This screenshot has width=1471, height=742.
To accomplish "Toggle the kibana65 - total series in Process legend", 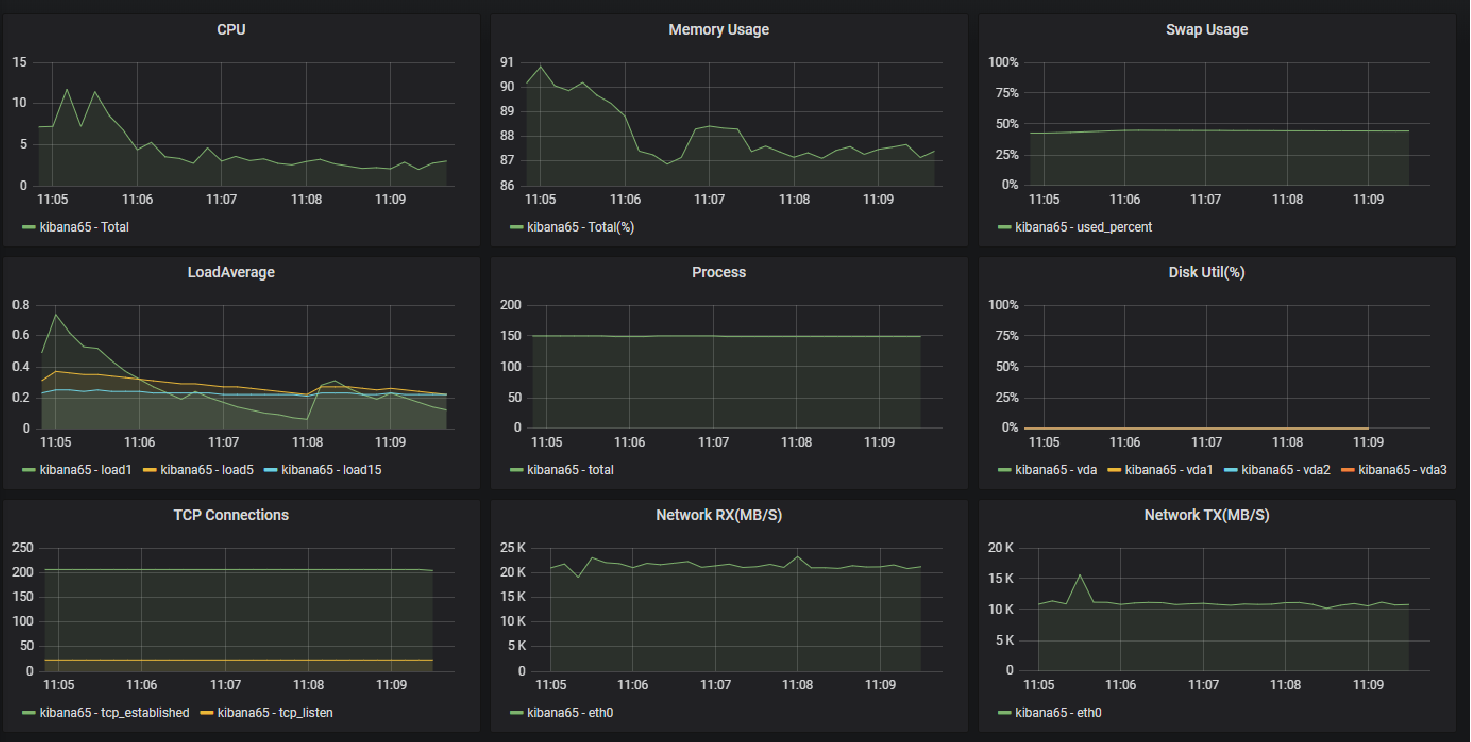I will (x=570, y=469).
